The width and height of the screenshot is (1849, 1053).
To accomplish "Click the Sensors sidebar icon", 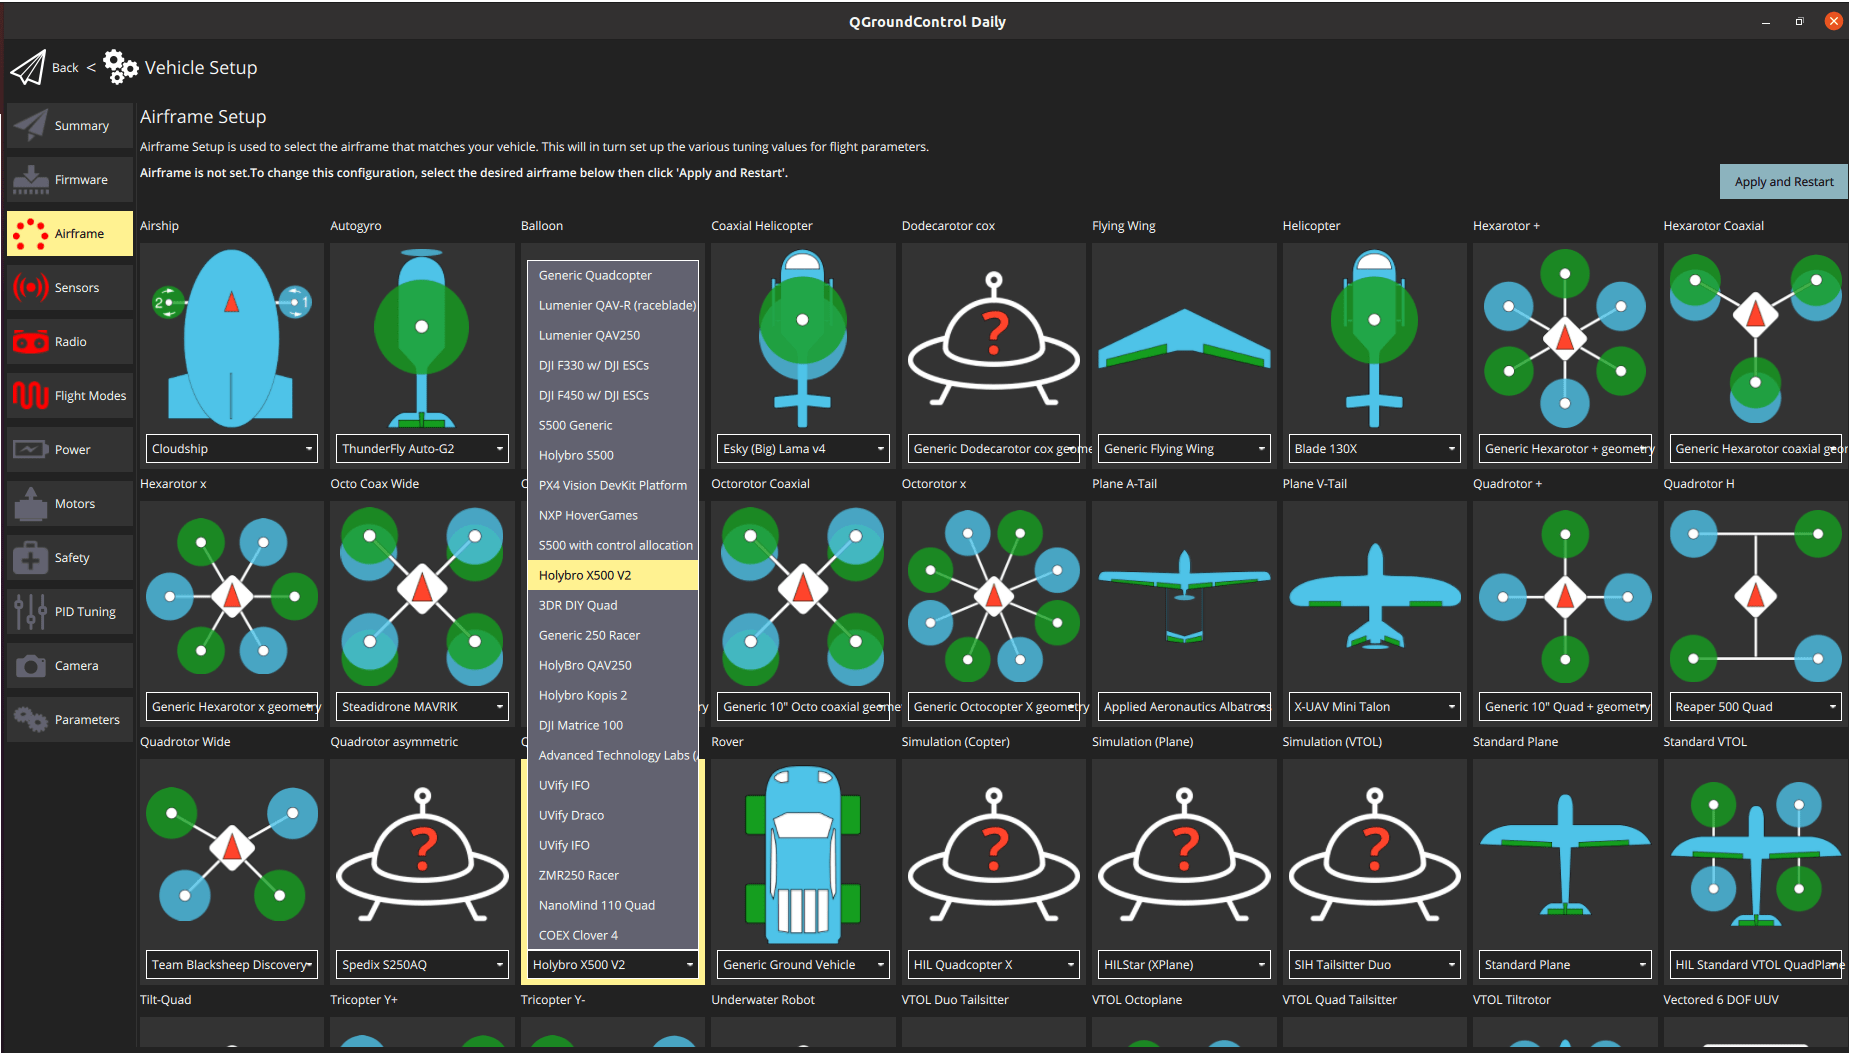I will point(31,287).
